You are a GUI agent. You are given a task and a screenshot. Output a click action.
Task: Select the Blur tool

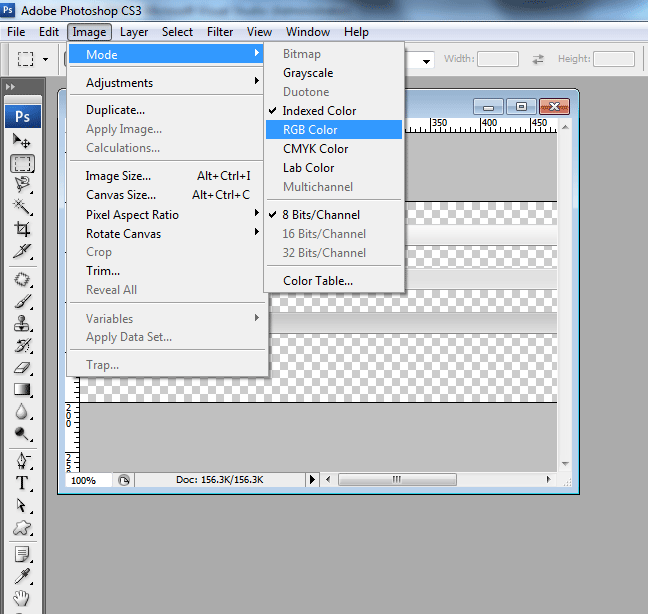point(22,412)
